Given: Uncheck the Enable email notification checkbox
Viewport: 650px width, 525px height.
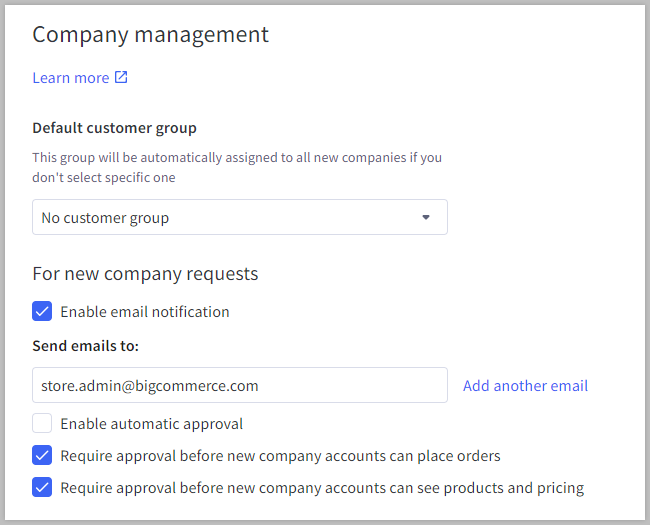Looking at the screenshot, I should (x=42, y=311).
